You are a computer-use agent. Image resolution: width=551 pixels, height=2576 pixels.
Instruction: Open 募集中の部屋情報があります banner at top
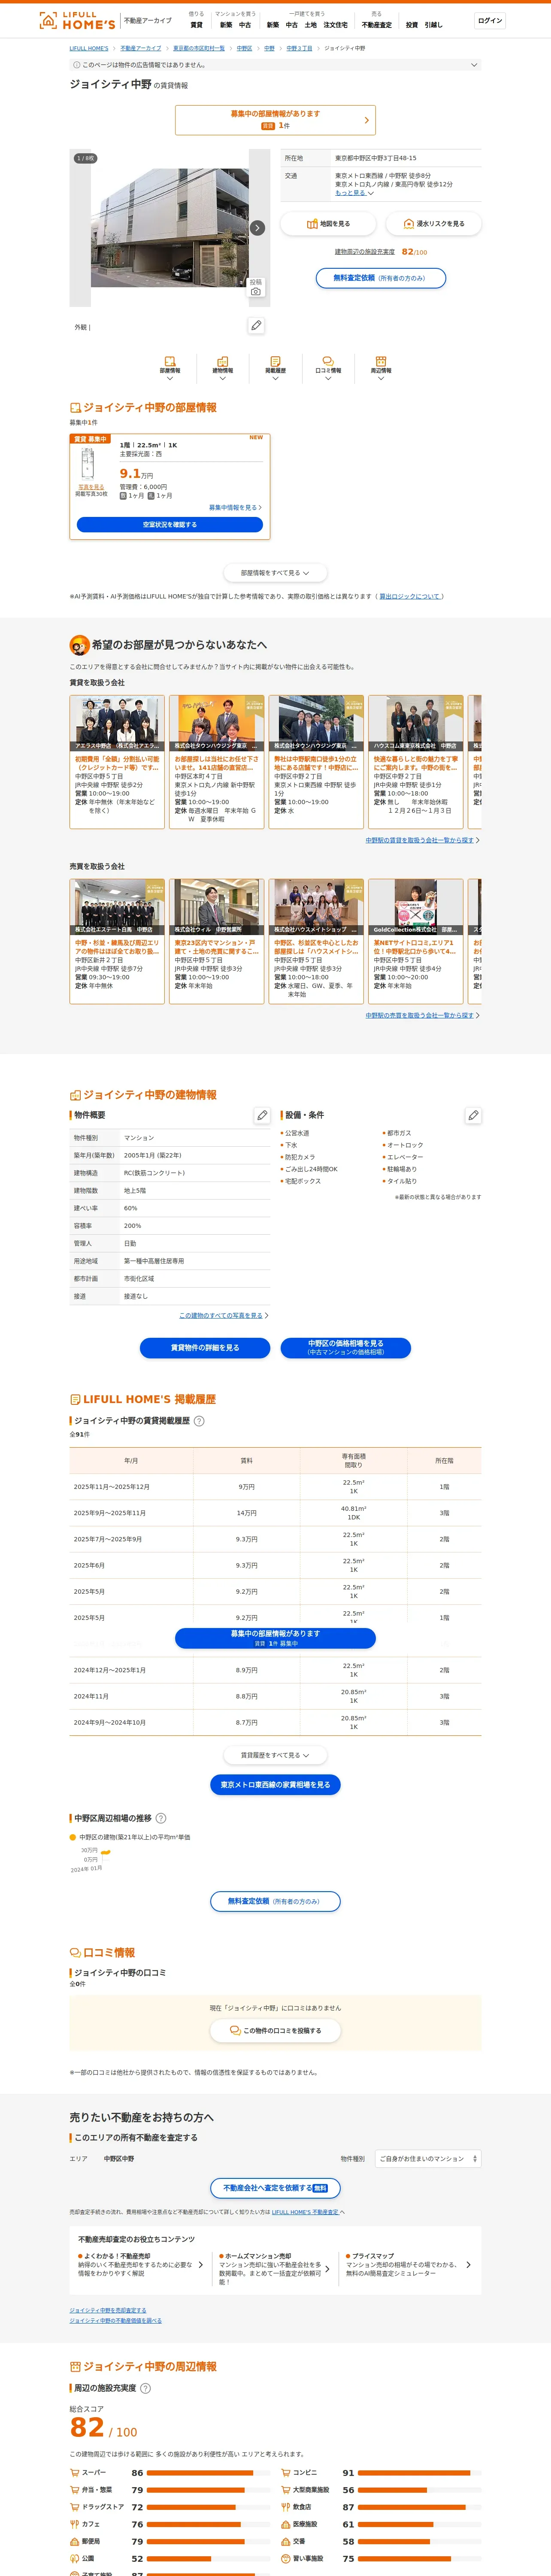tap(275, 120)
